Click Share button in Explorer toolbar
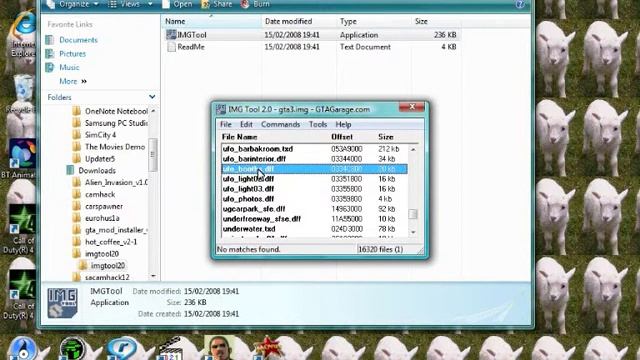 click(x=217, y=4)
